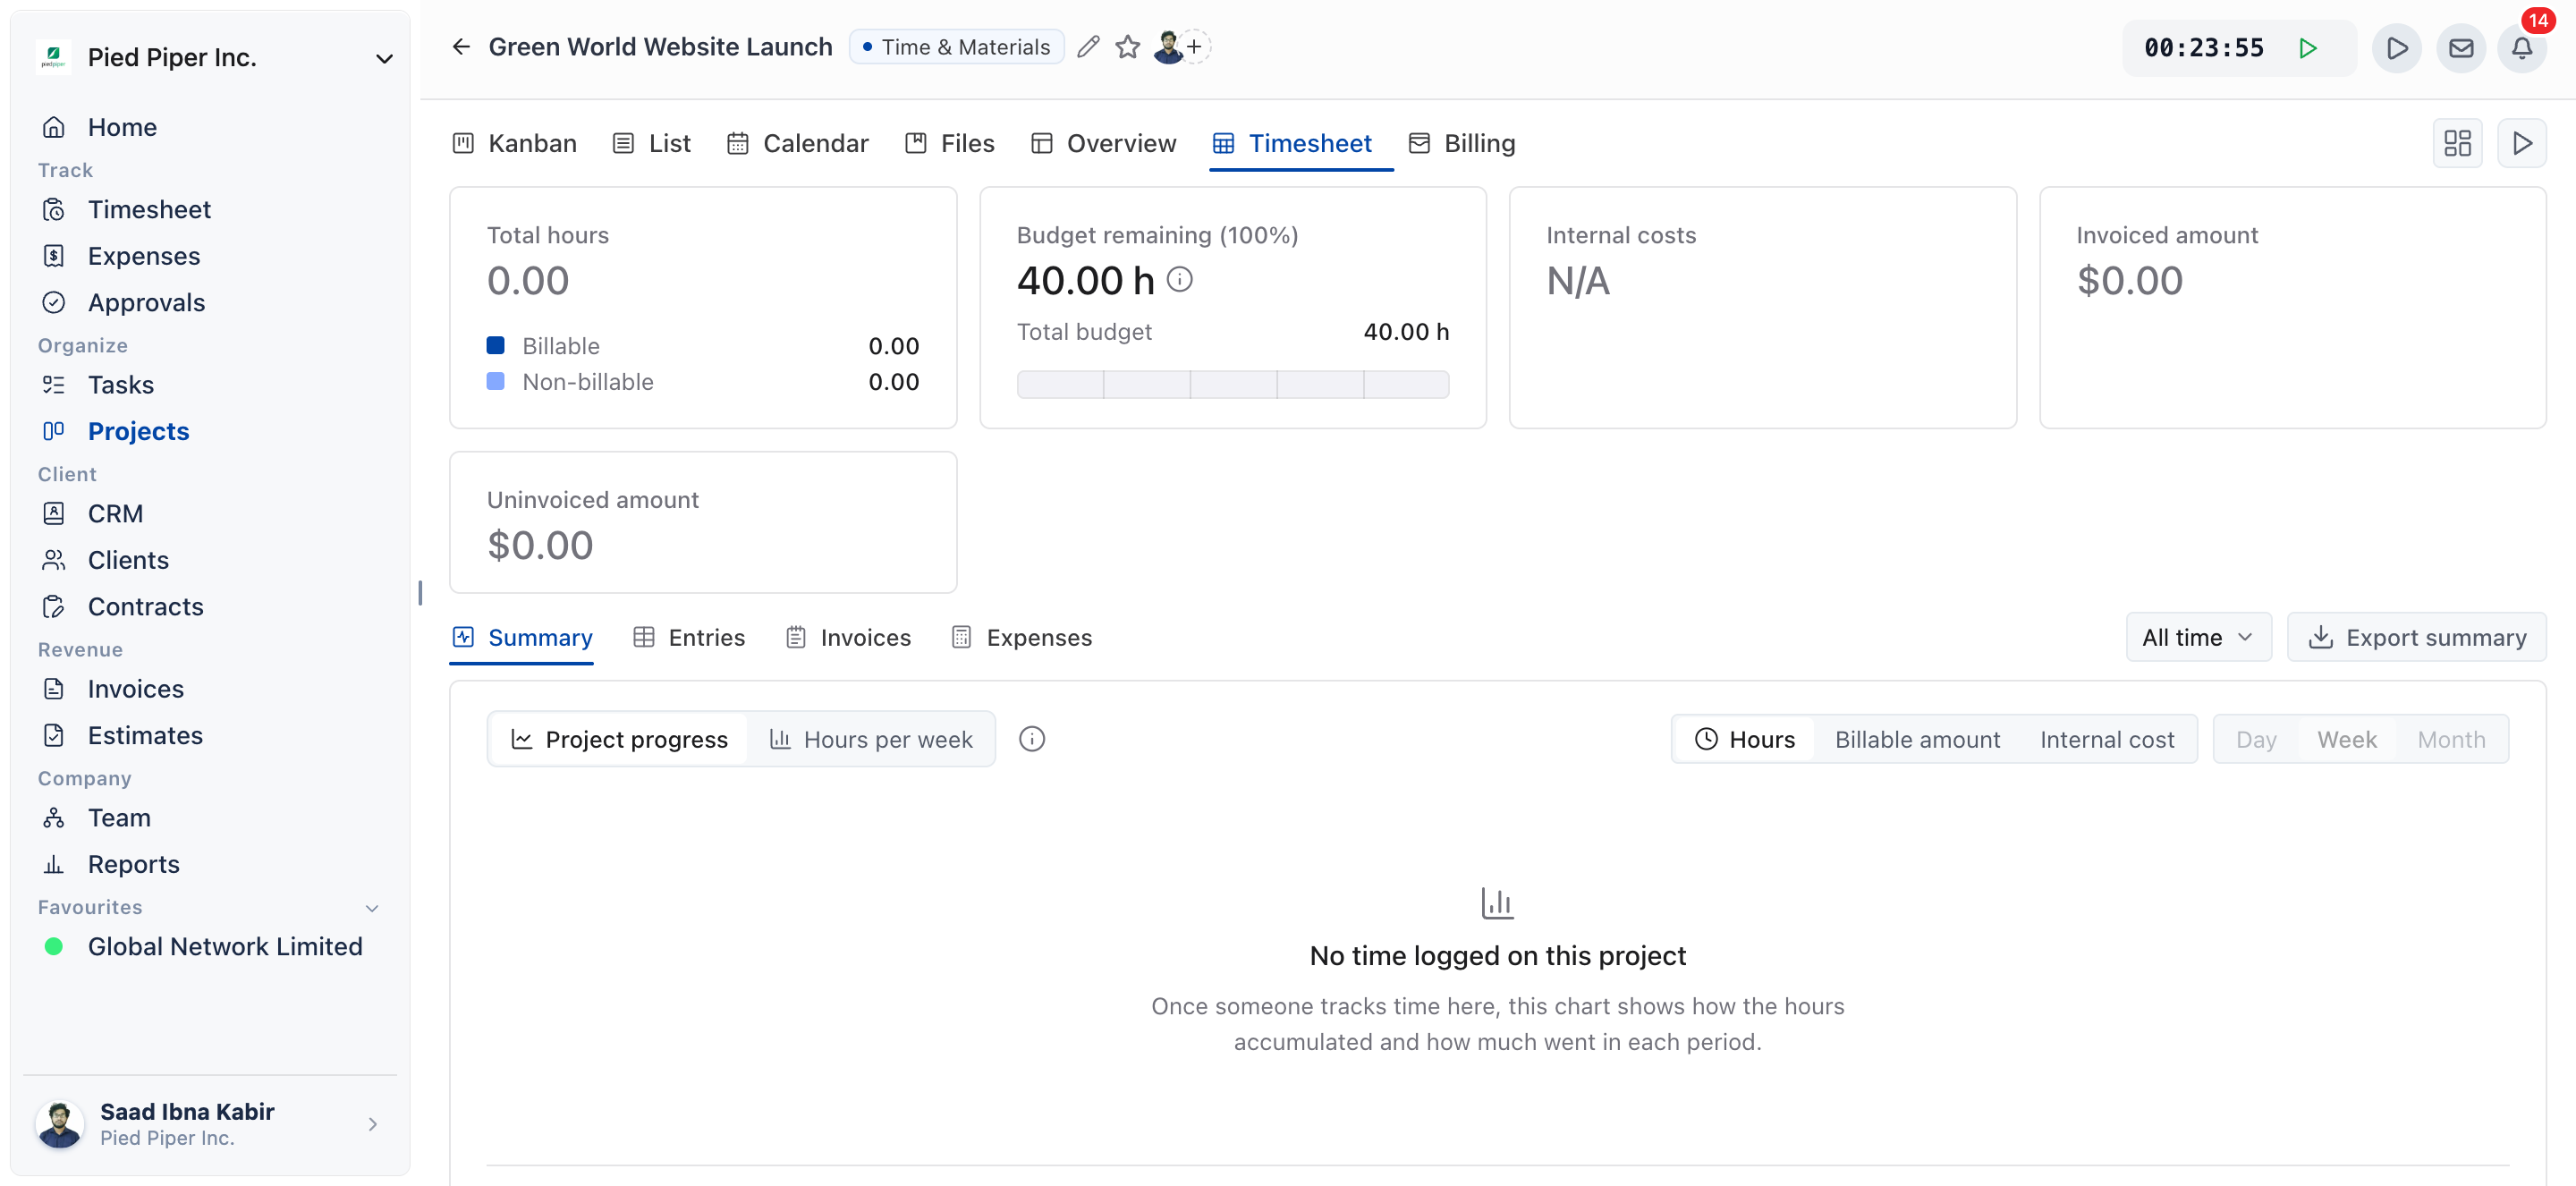Star the project as favourite
Screen dimensions: 2576x1186
point(1128,47)
